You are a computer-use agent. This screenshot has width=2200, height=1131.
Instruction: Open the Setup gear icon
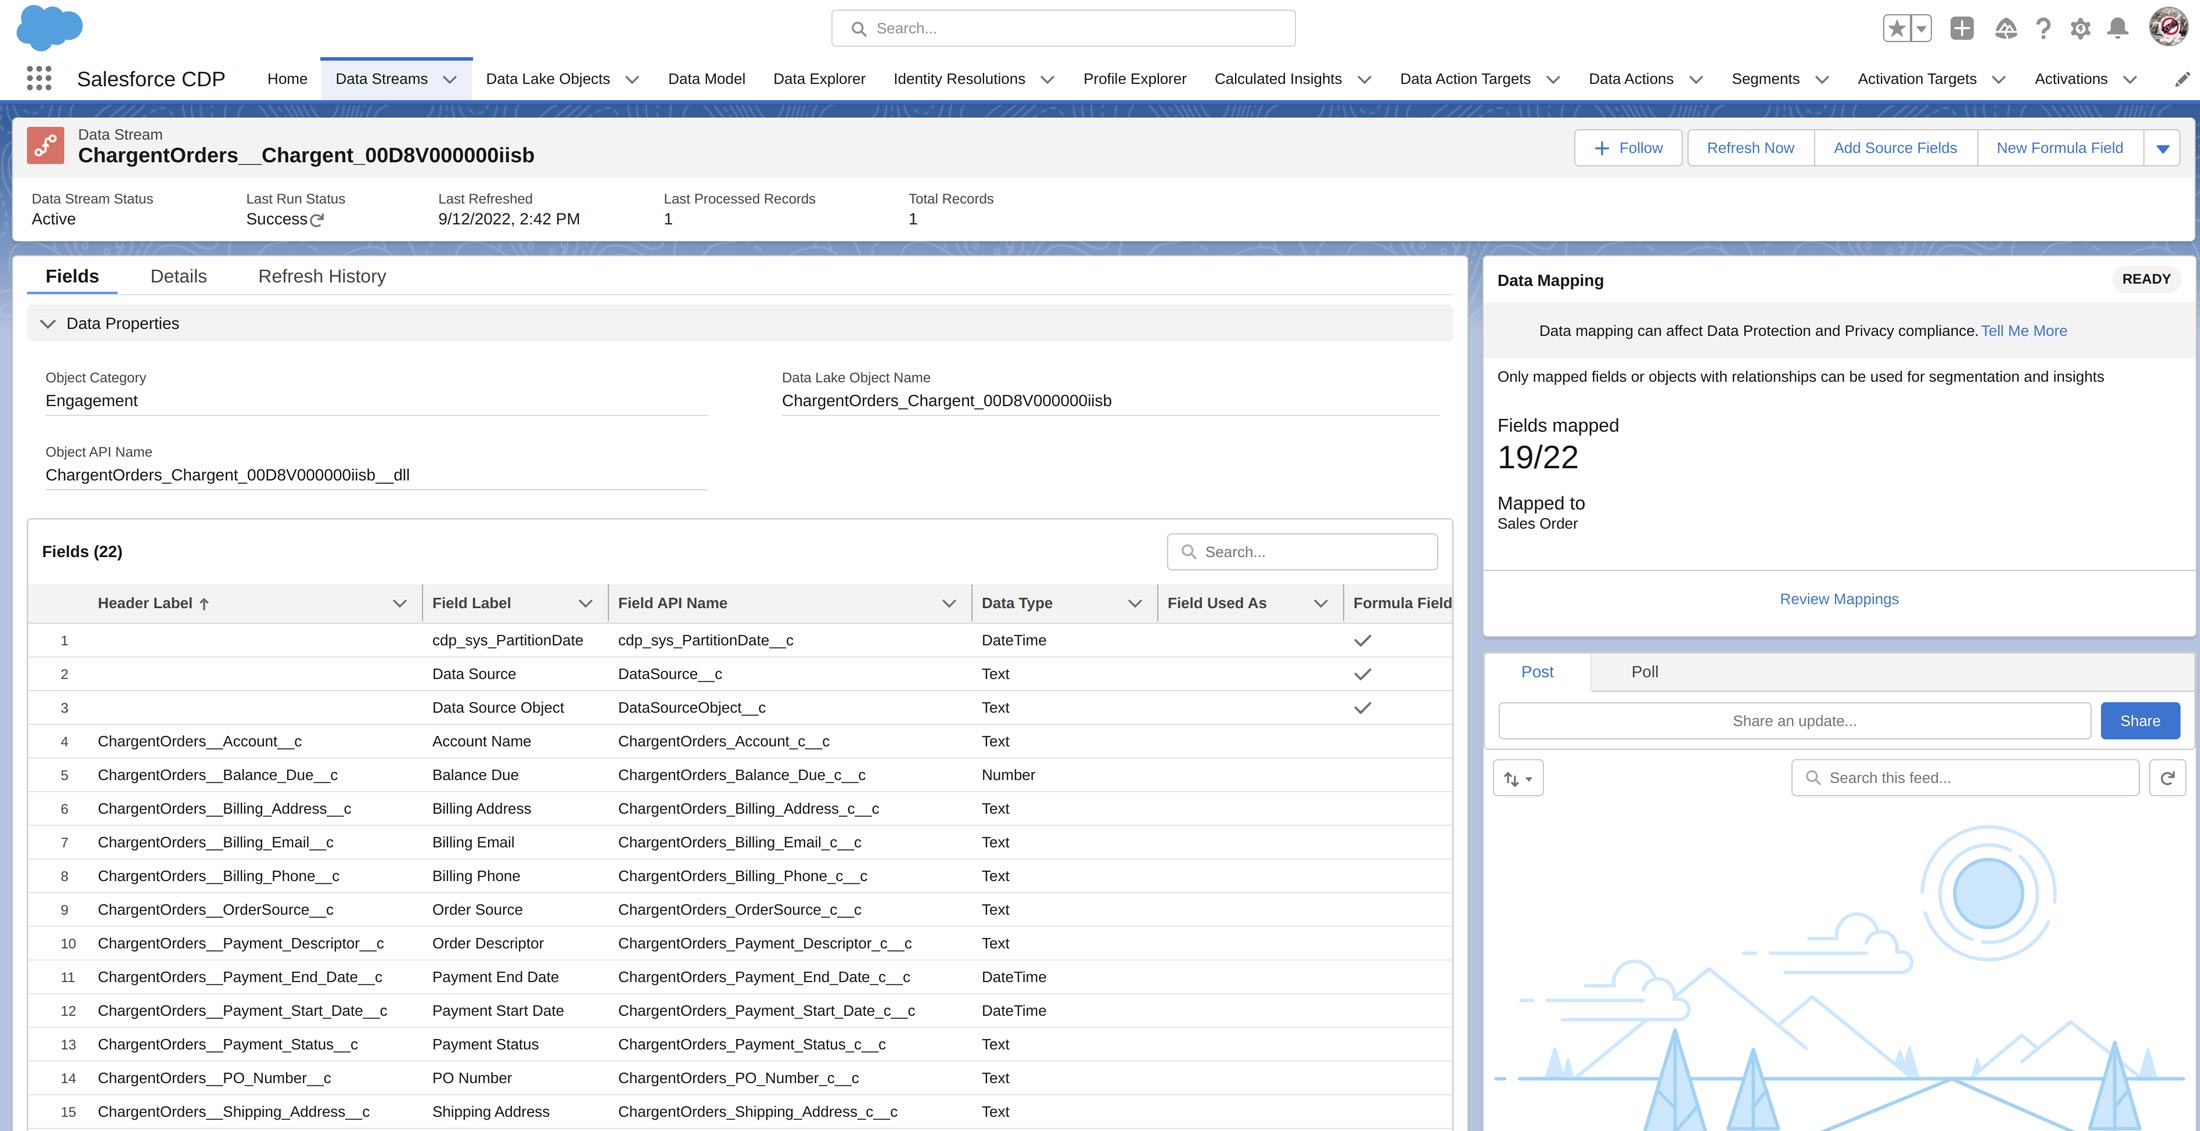2081,28
